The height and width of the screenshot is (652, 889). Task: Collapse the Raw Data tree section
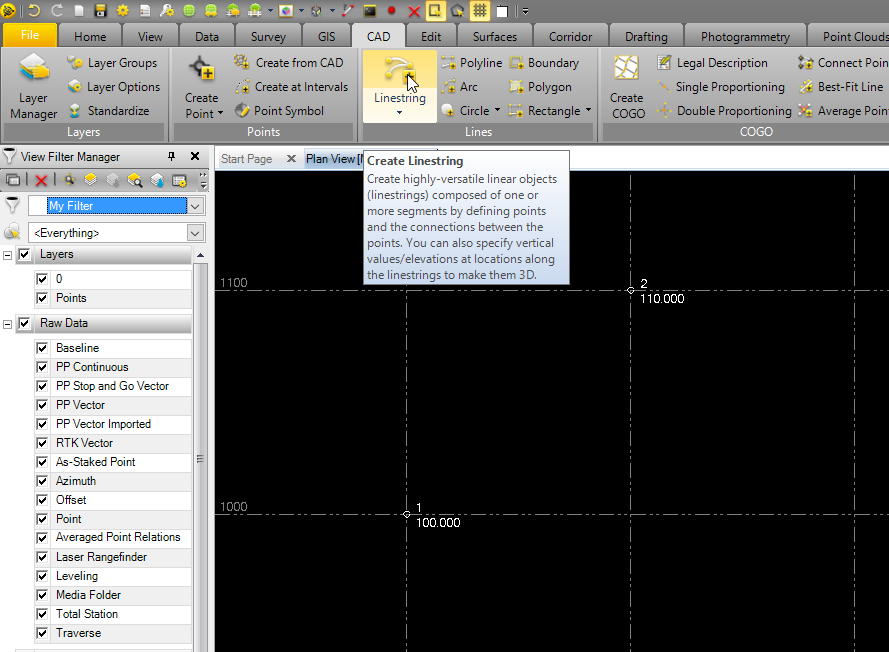click(8, 324)
